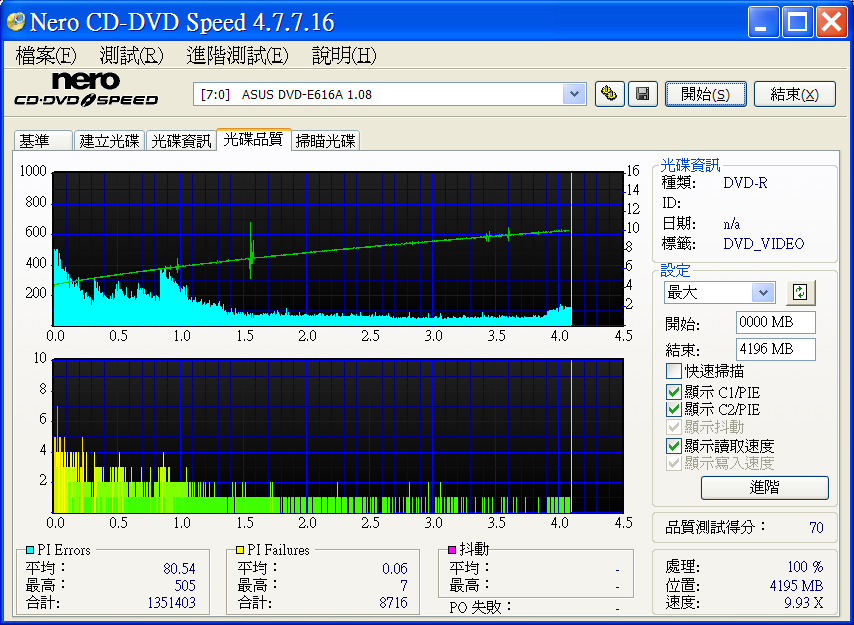
Task: Click the progress value 100 %
Action: coord(805,567)
